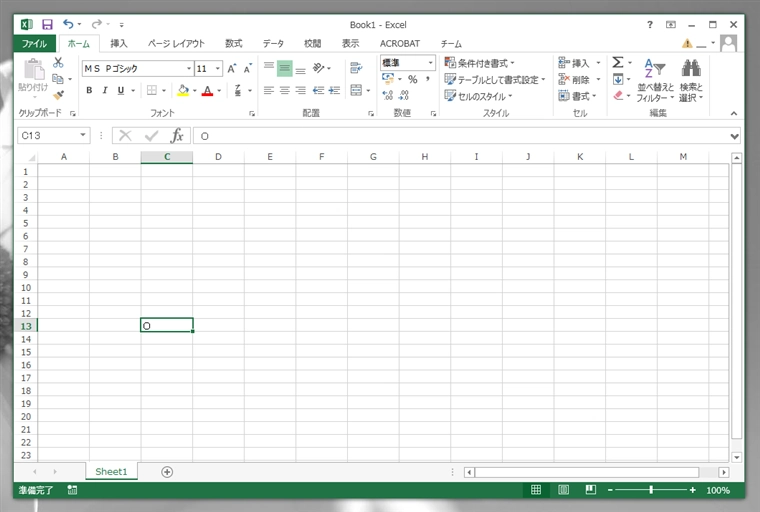Apply cell borders icon
The height and width of the screenshot is (512, 760).
[152, 90]
